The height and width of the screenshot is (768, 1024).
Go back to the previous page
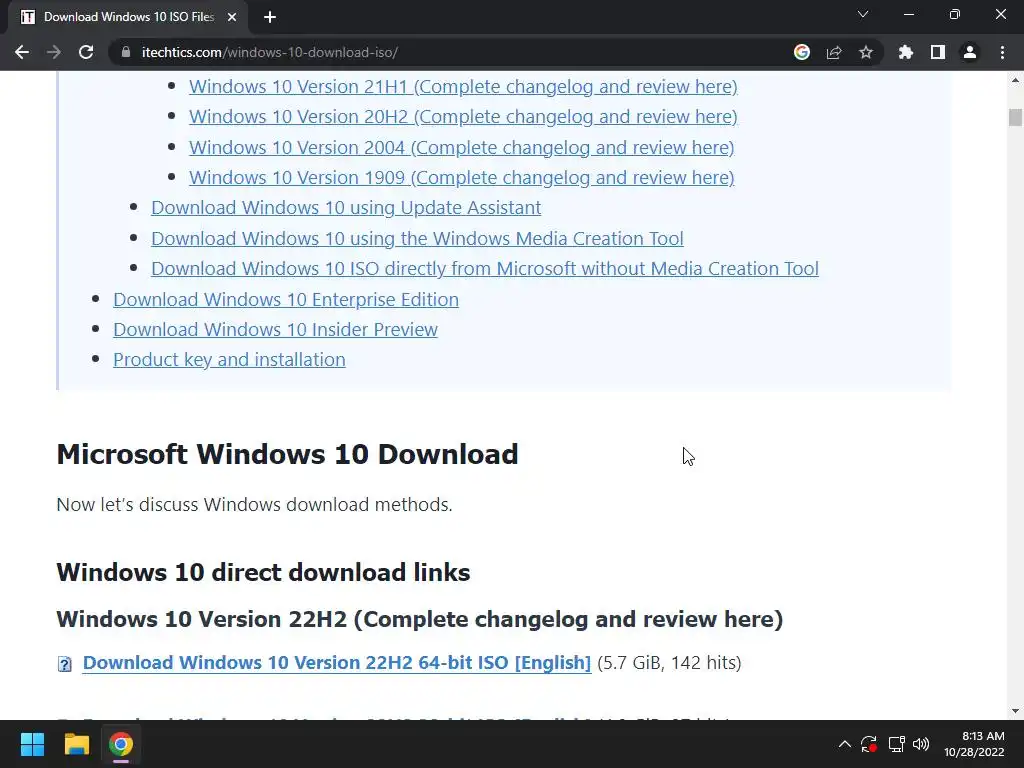coord(22,52)
